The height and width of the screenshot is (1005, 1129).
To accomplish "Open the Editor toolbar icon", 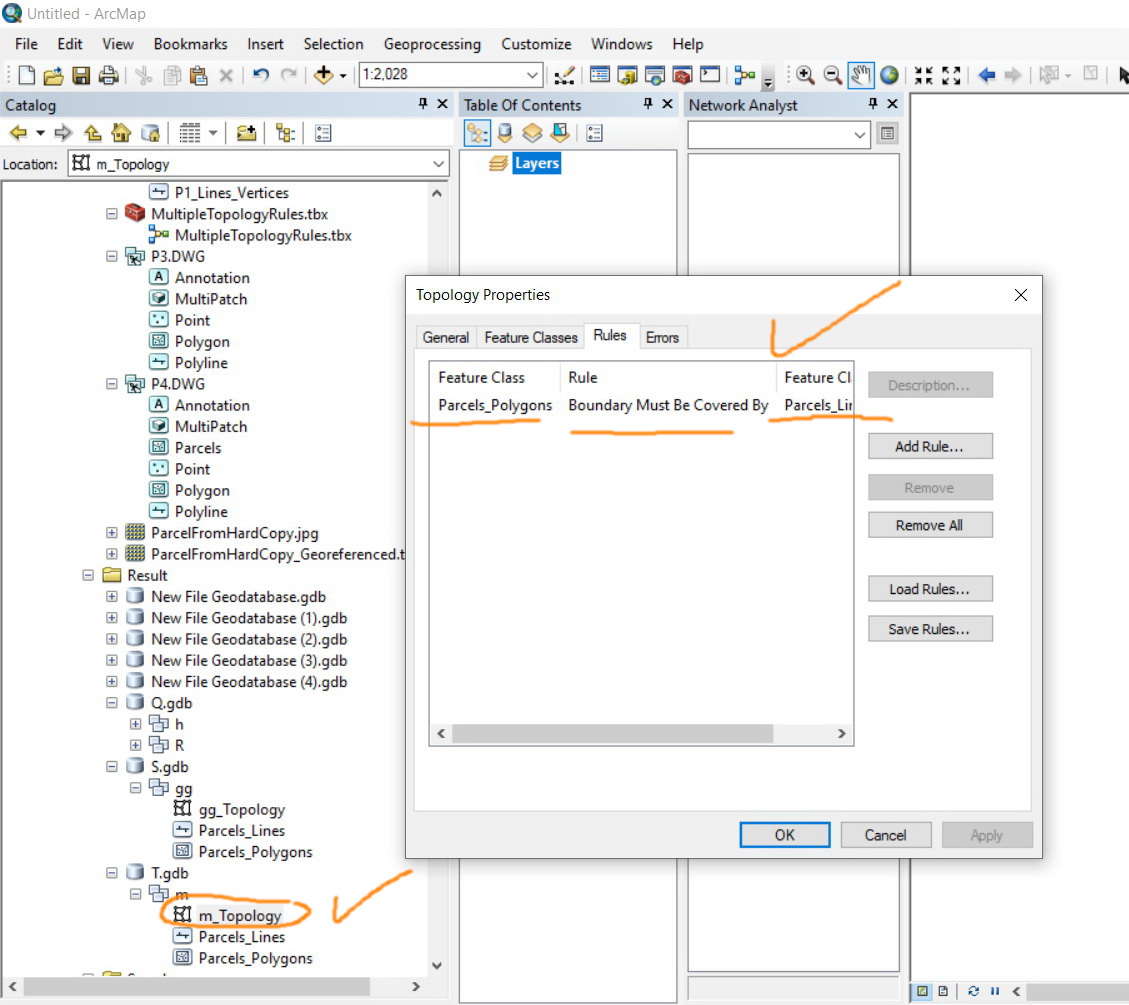I will pyautogui.click(x=564, y=75).
